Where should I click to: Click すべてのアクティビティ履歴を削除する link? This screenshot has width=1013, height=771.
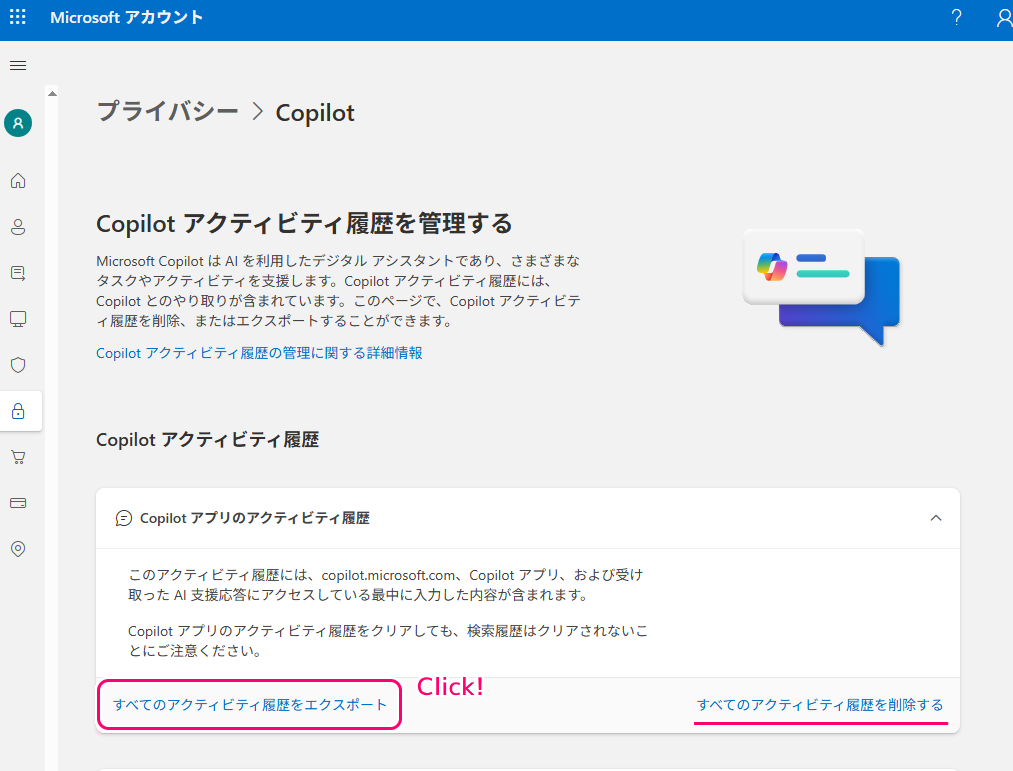(x=820, y=704)
